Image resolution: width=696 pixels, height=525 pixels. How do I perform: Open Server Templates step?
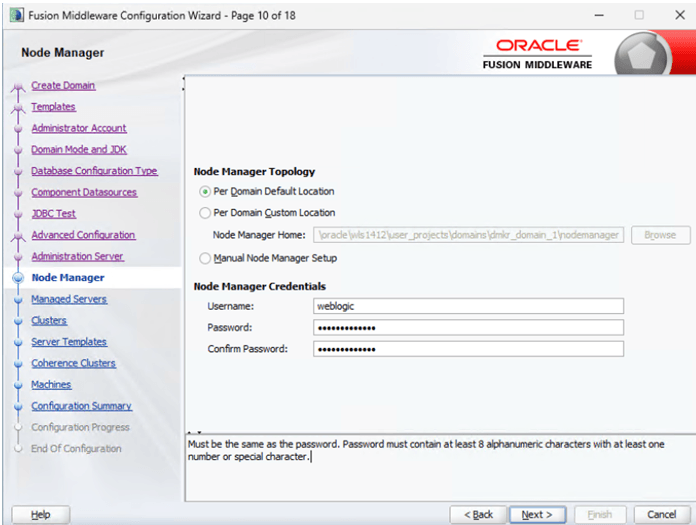69,341
